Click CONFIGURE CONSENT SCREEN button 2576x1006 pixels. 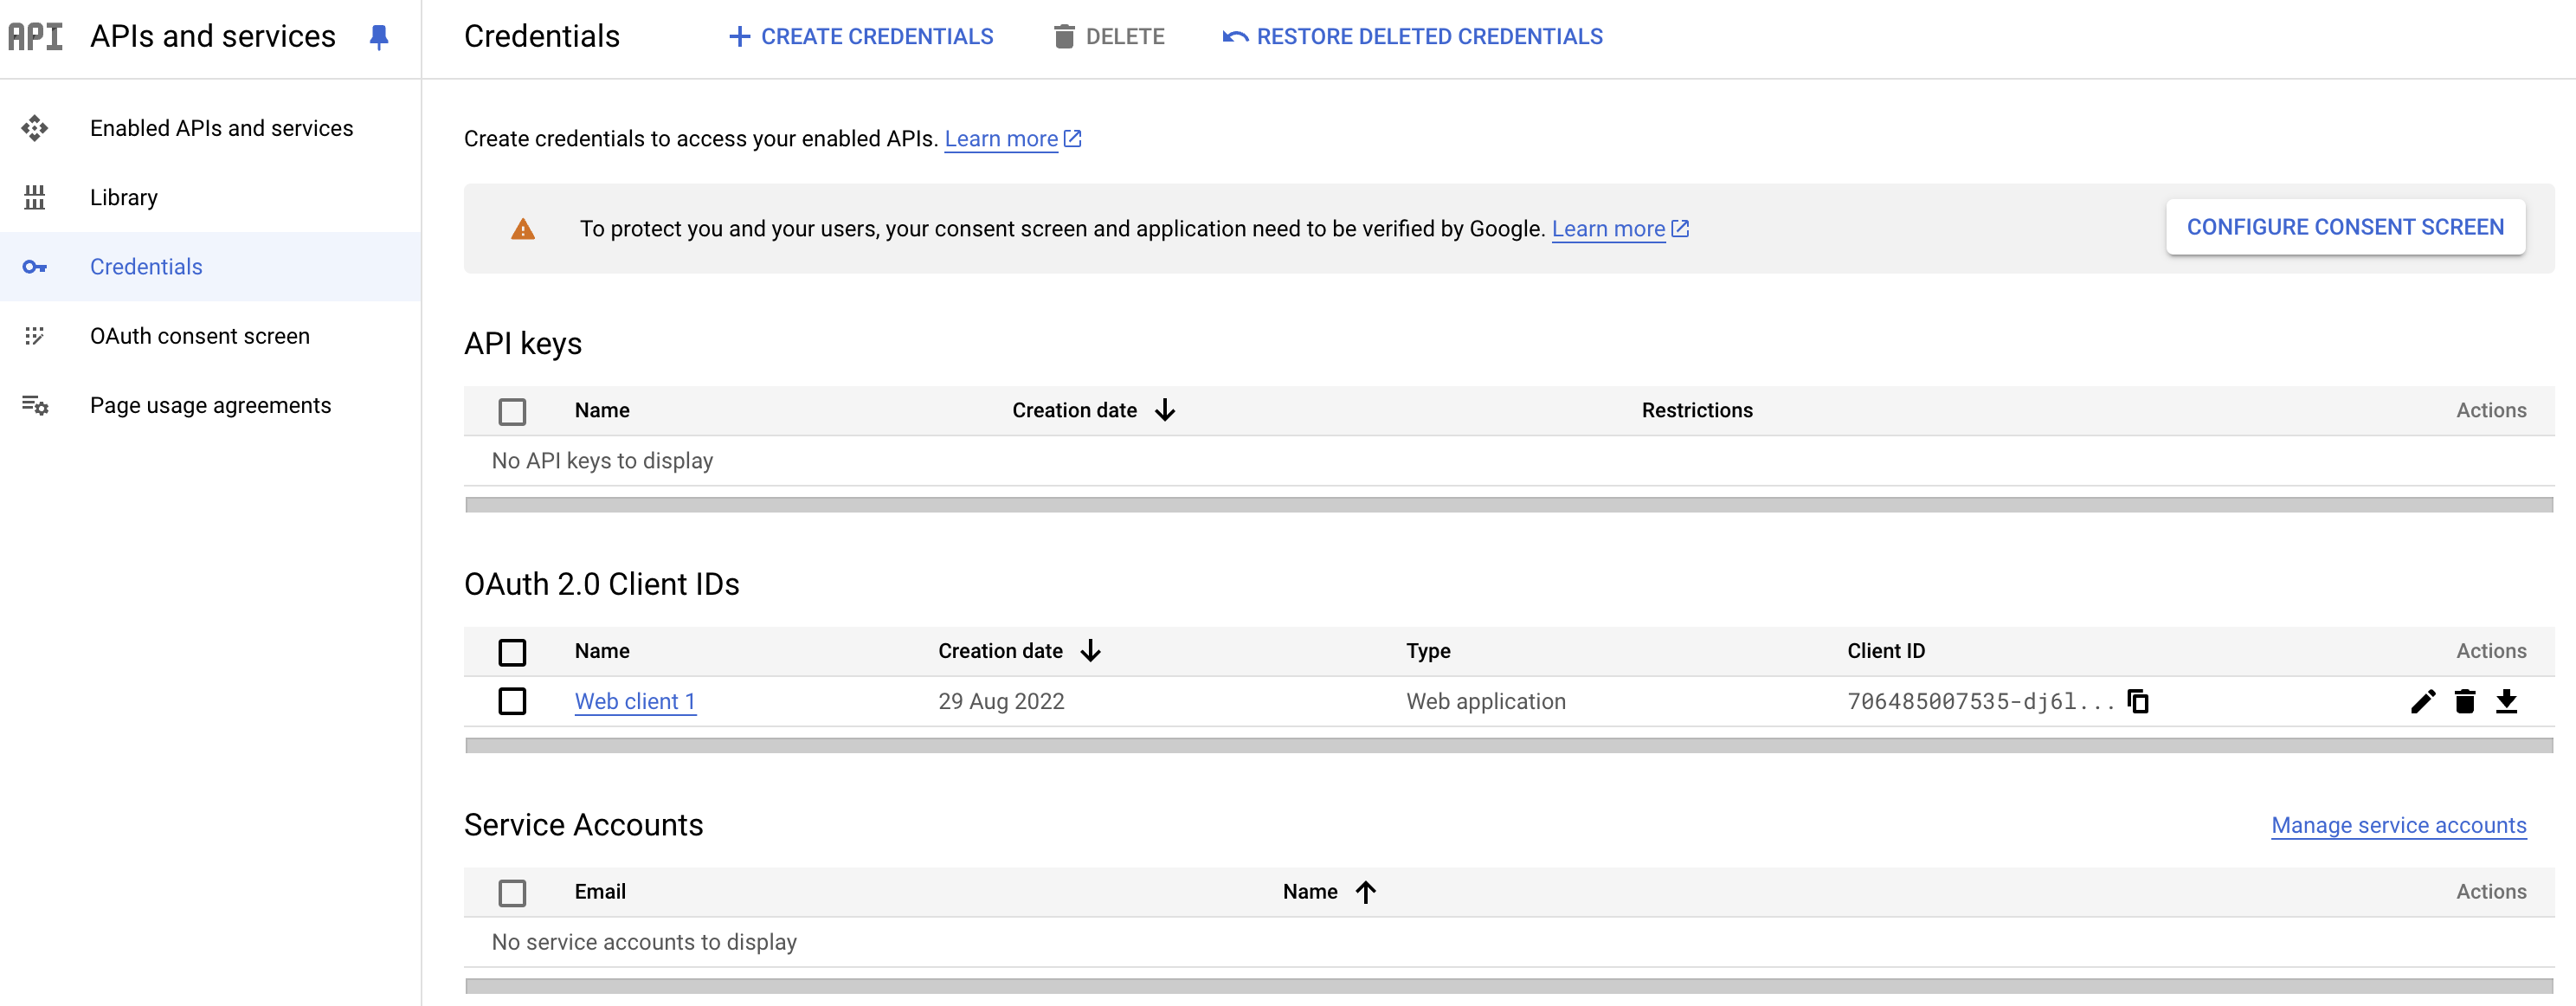coord(2345,227)
